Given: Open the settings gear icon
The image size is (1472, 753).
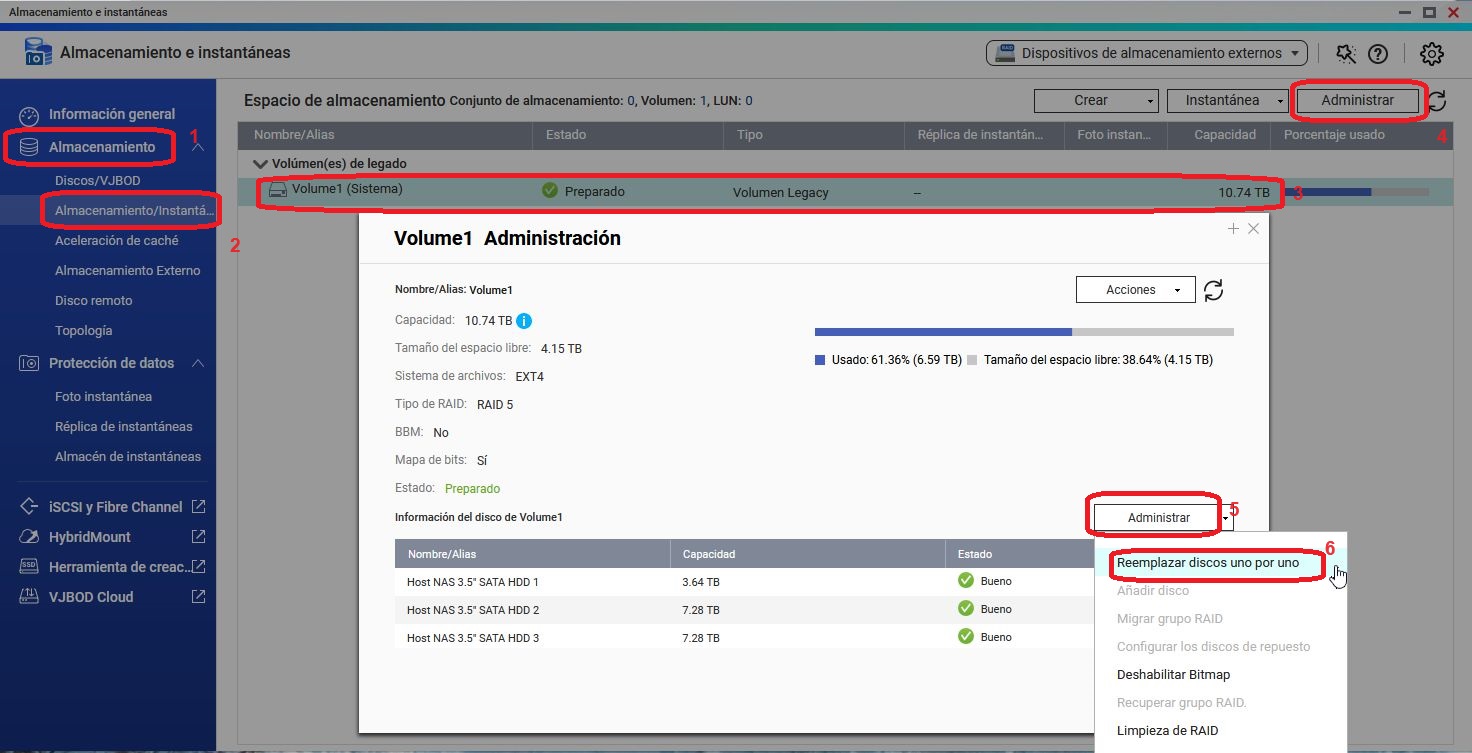Looking at the screenshot, I should [x=1432, y=54].
